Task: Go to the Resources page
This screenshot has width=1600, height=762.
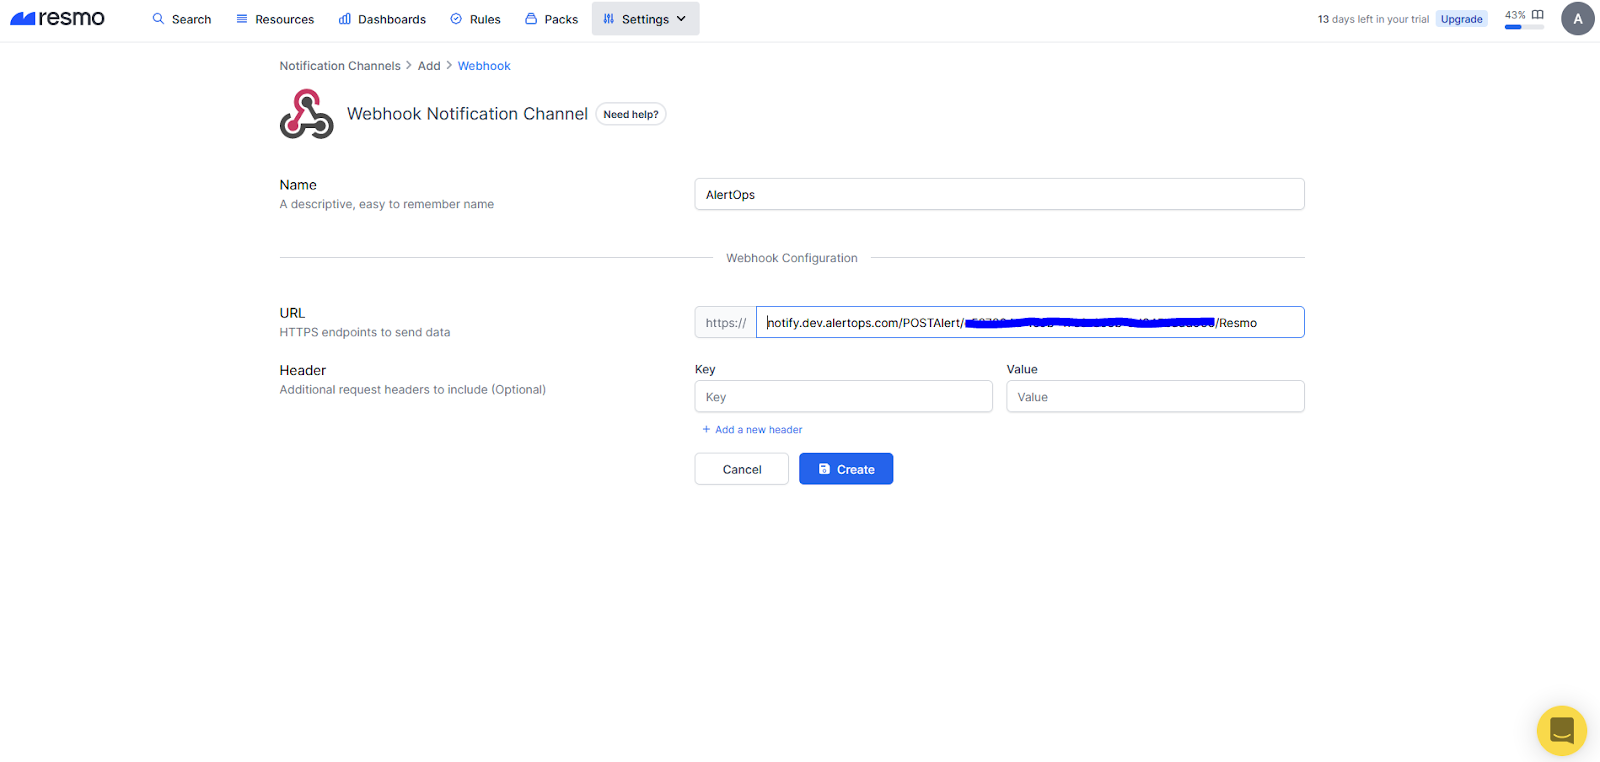Action: [275, 19]
